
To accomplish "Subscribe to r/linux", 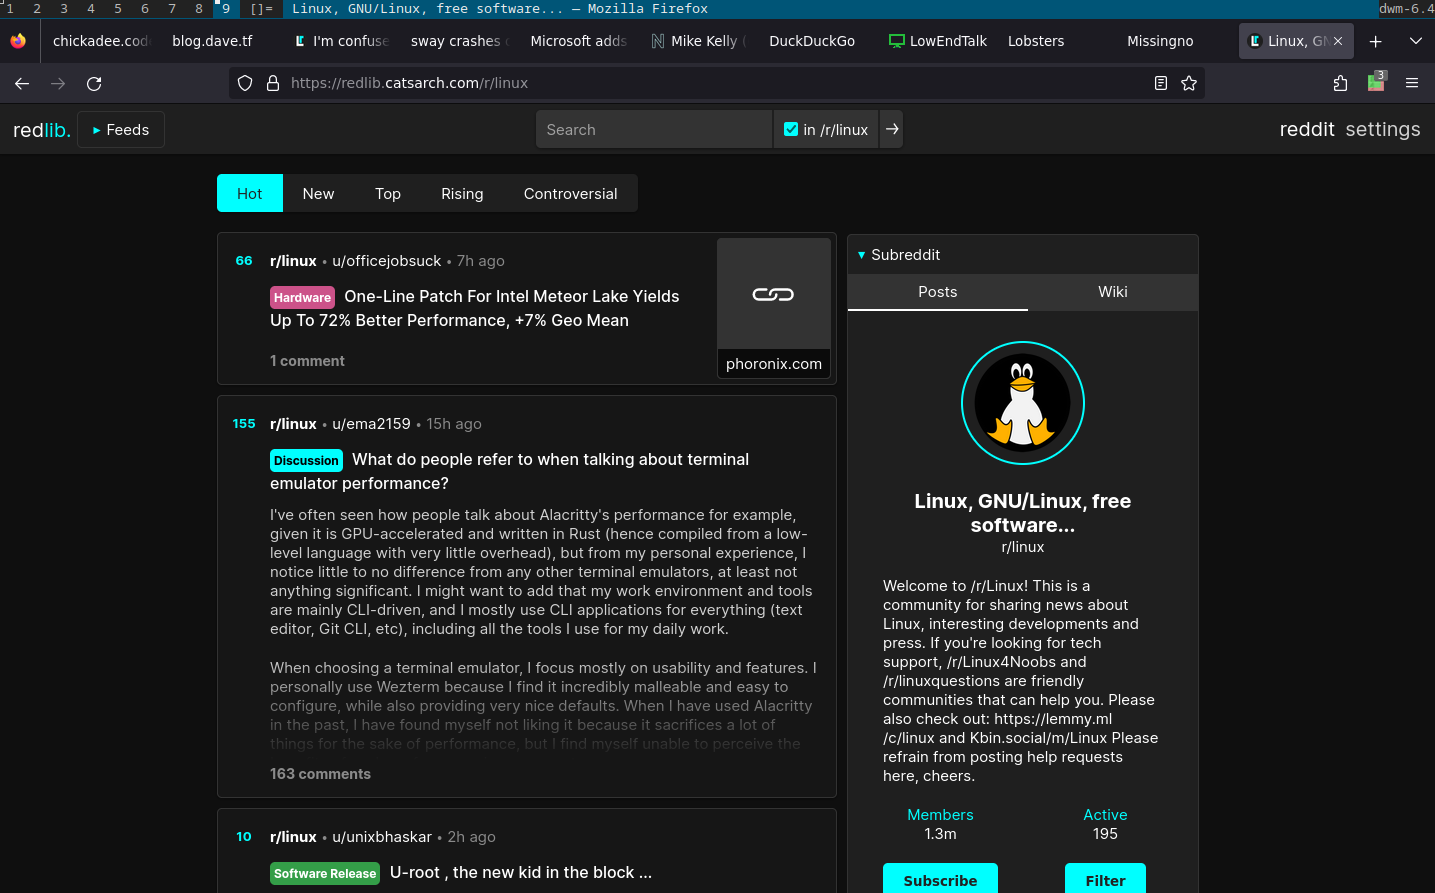I will (x=940, y=880).
